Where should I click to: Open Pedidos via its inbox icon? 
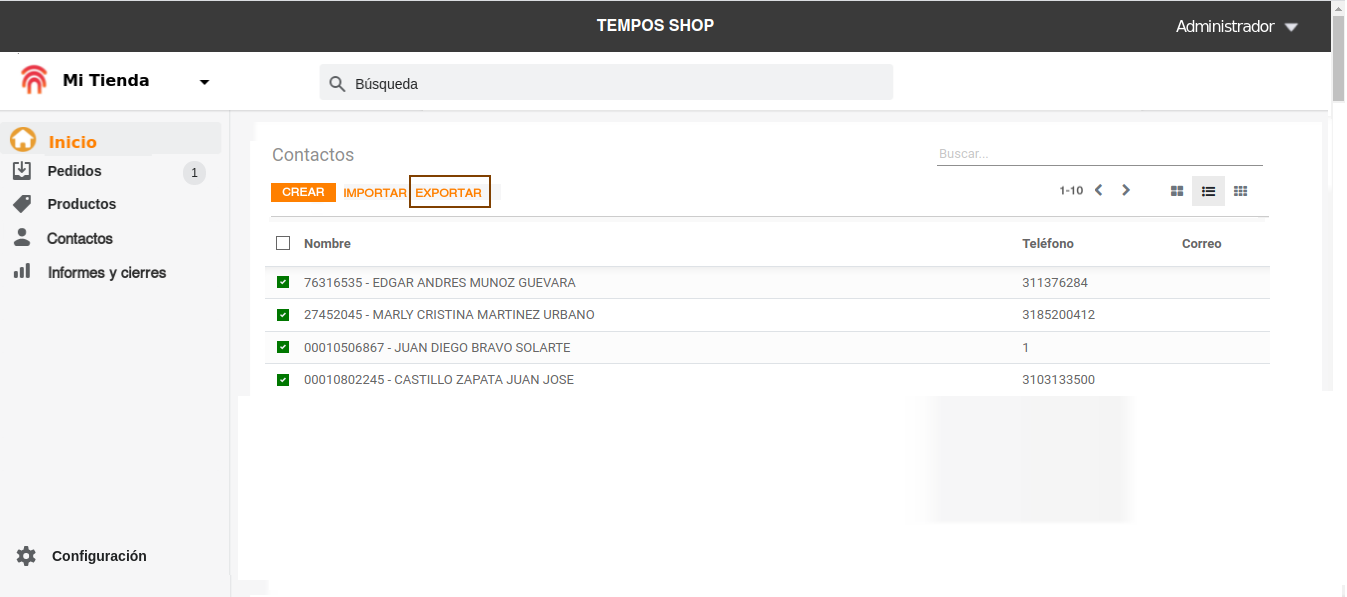(x=22, y=171)
